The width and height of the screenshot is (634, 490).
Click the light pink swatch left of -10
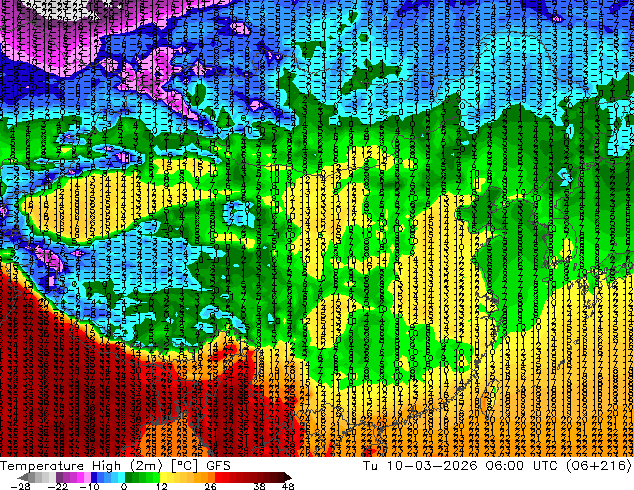click(87, 477)
